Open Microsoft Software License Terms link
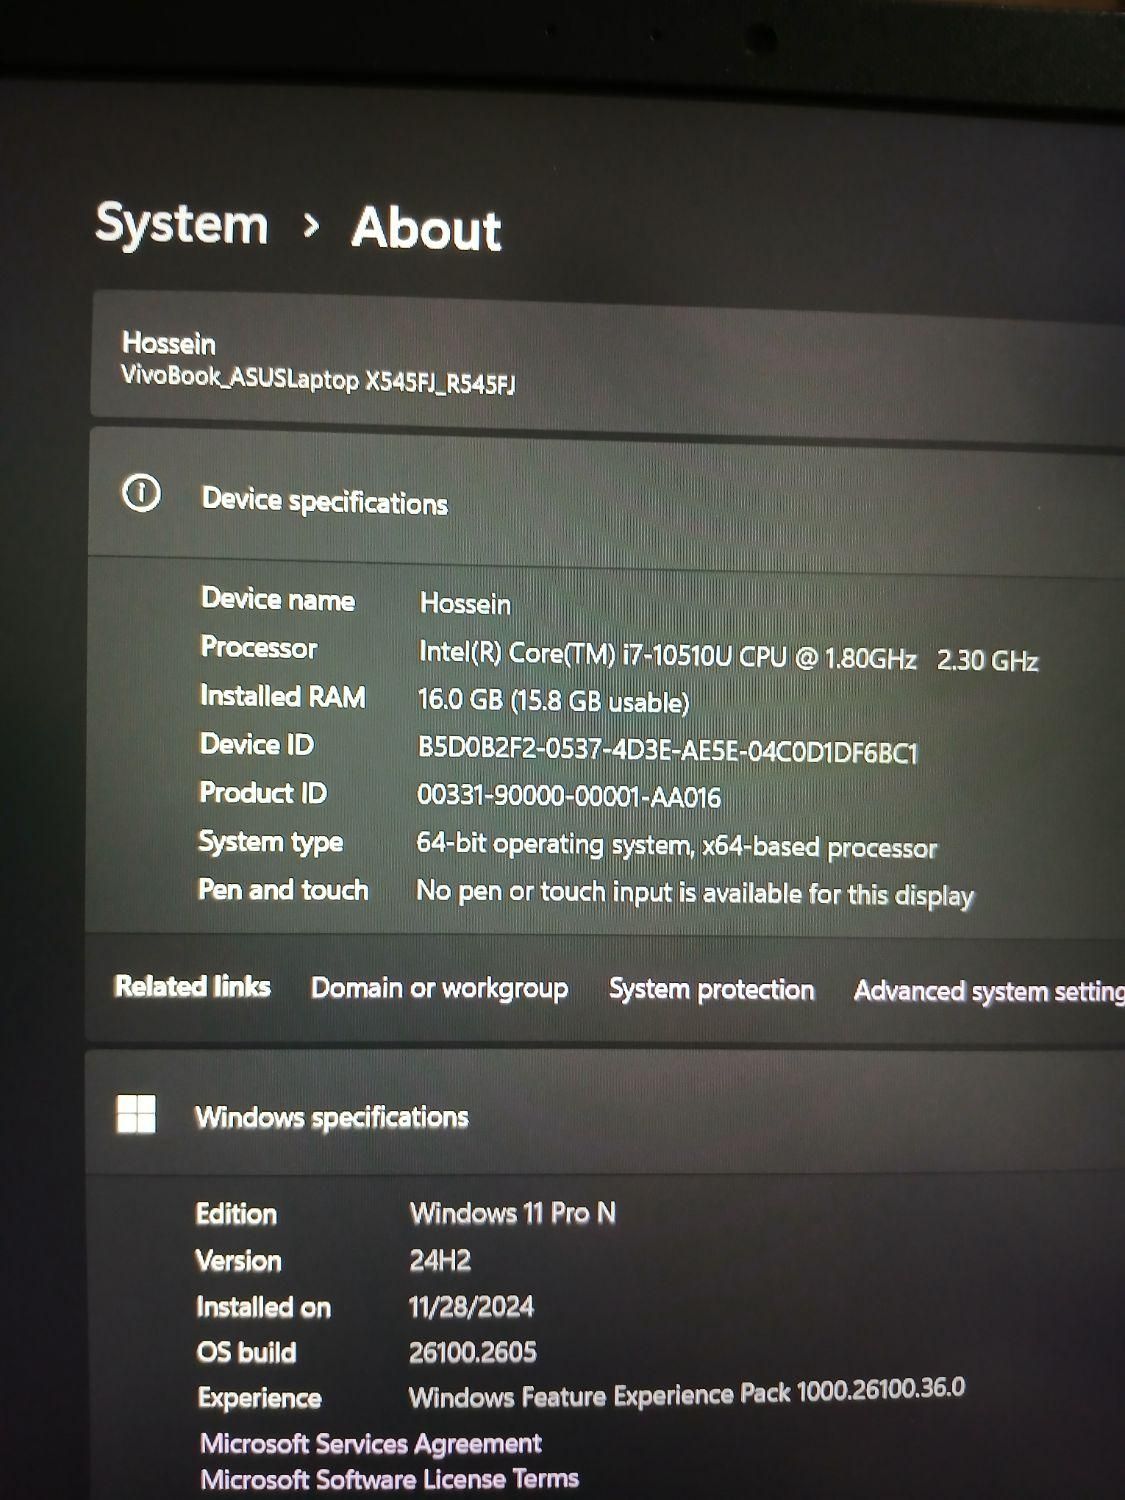Image resolution: width=1125 pixels, height=1500 pixels. (x=389, y=1478)
